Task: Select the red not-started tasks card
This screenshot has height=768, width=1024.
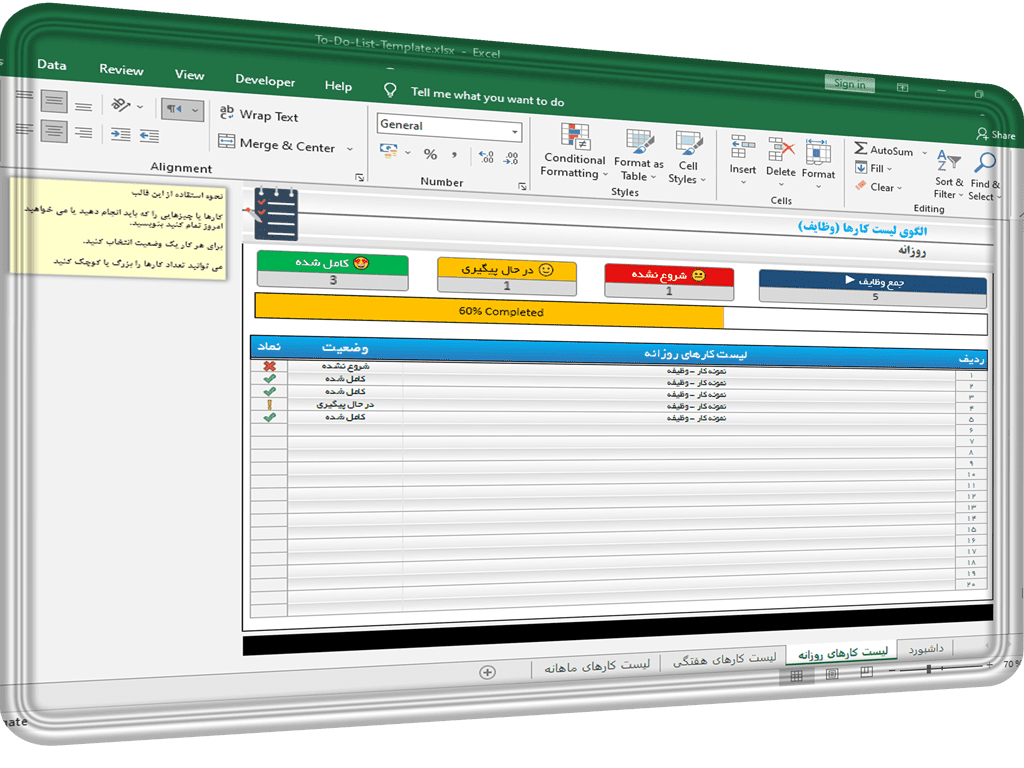Action: coord(669,282)
